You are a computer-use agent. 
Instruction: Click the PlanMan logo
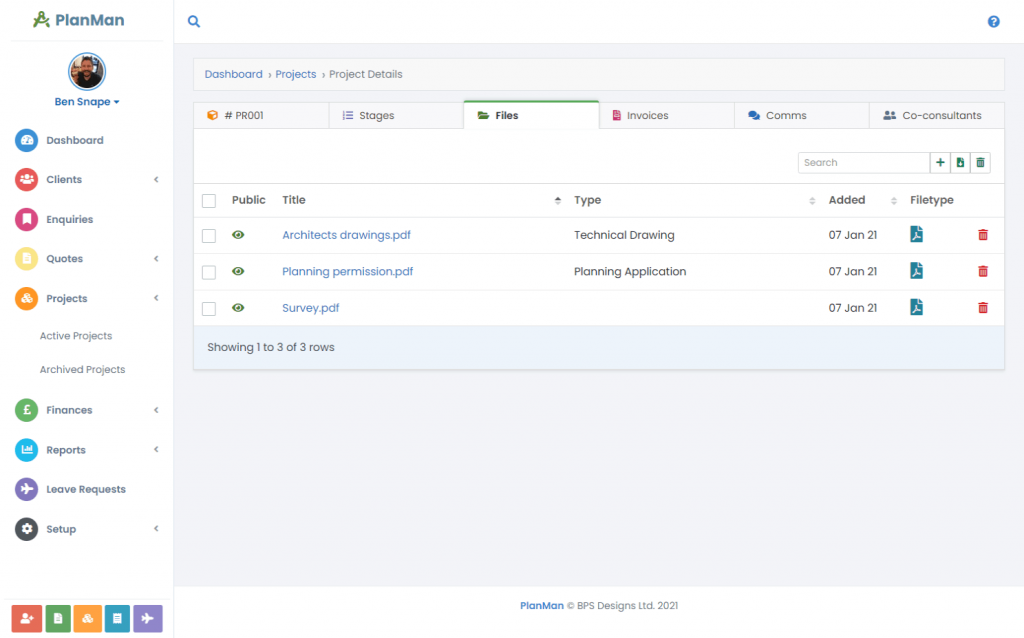pyautogui.click(x=78, y=20)
